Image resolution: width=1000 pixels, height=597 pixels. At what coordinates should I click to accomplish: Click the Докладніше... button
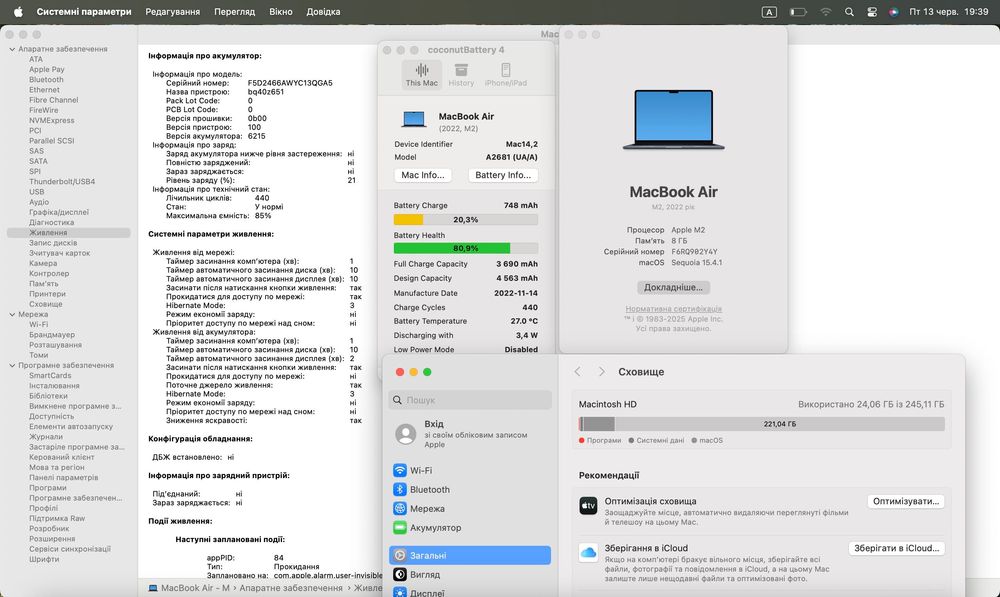coord(673,287)
